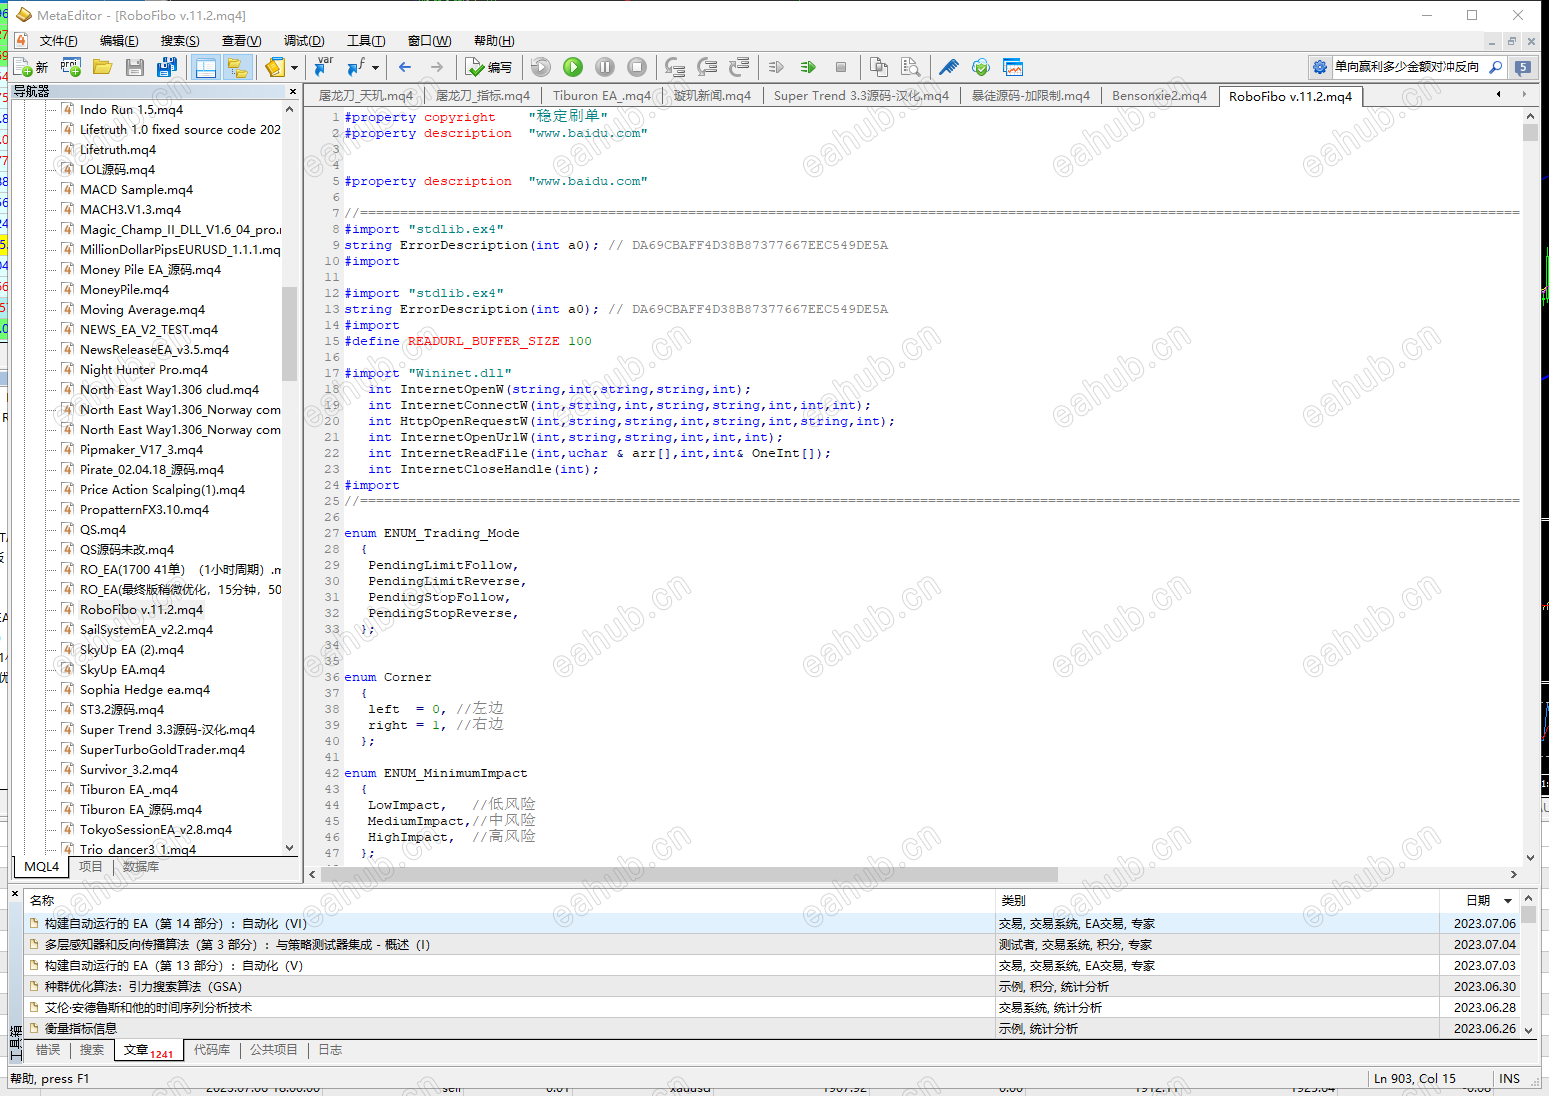
Task: Click the Compile button
Action: 489,67
